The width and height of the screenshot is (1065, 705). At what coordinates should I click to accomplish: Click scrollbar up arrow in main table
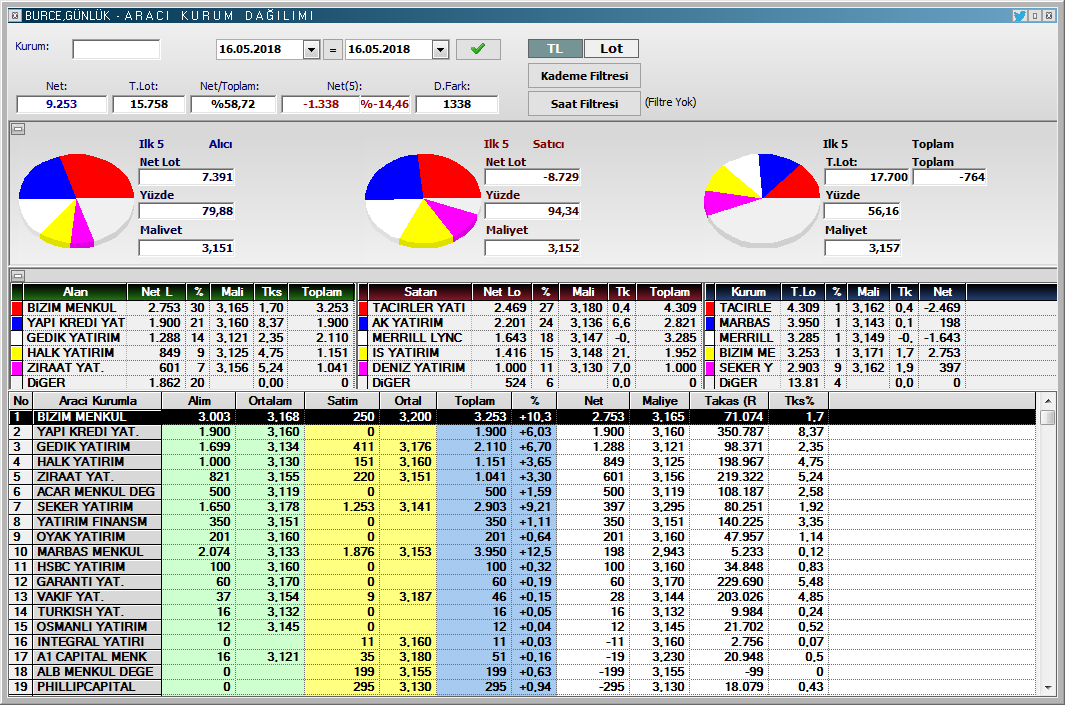1047,401
